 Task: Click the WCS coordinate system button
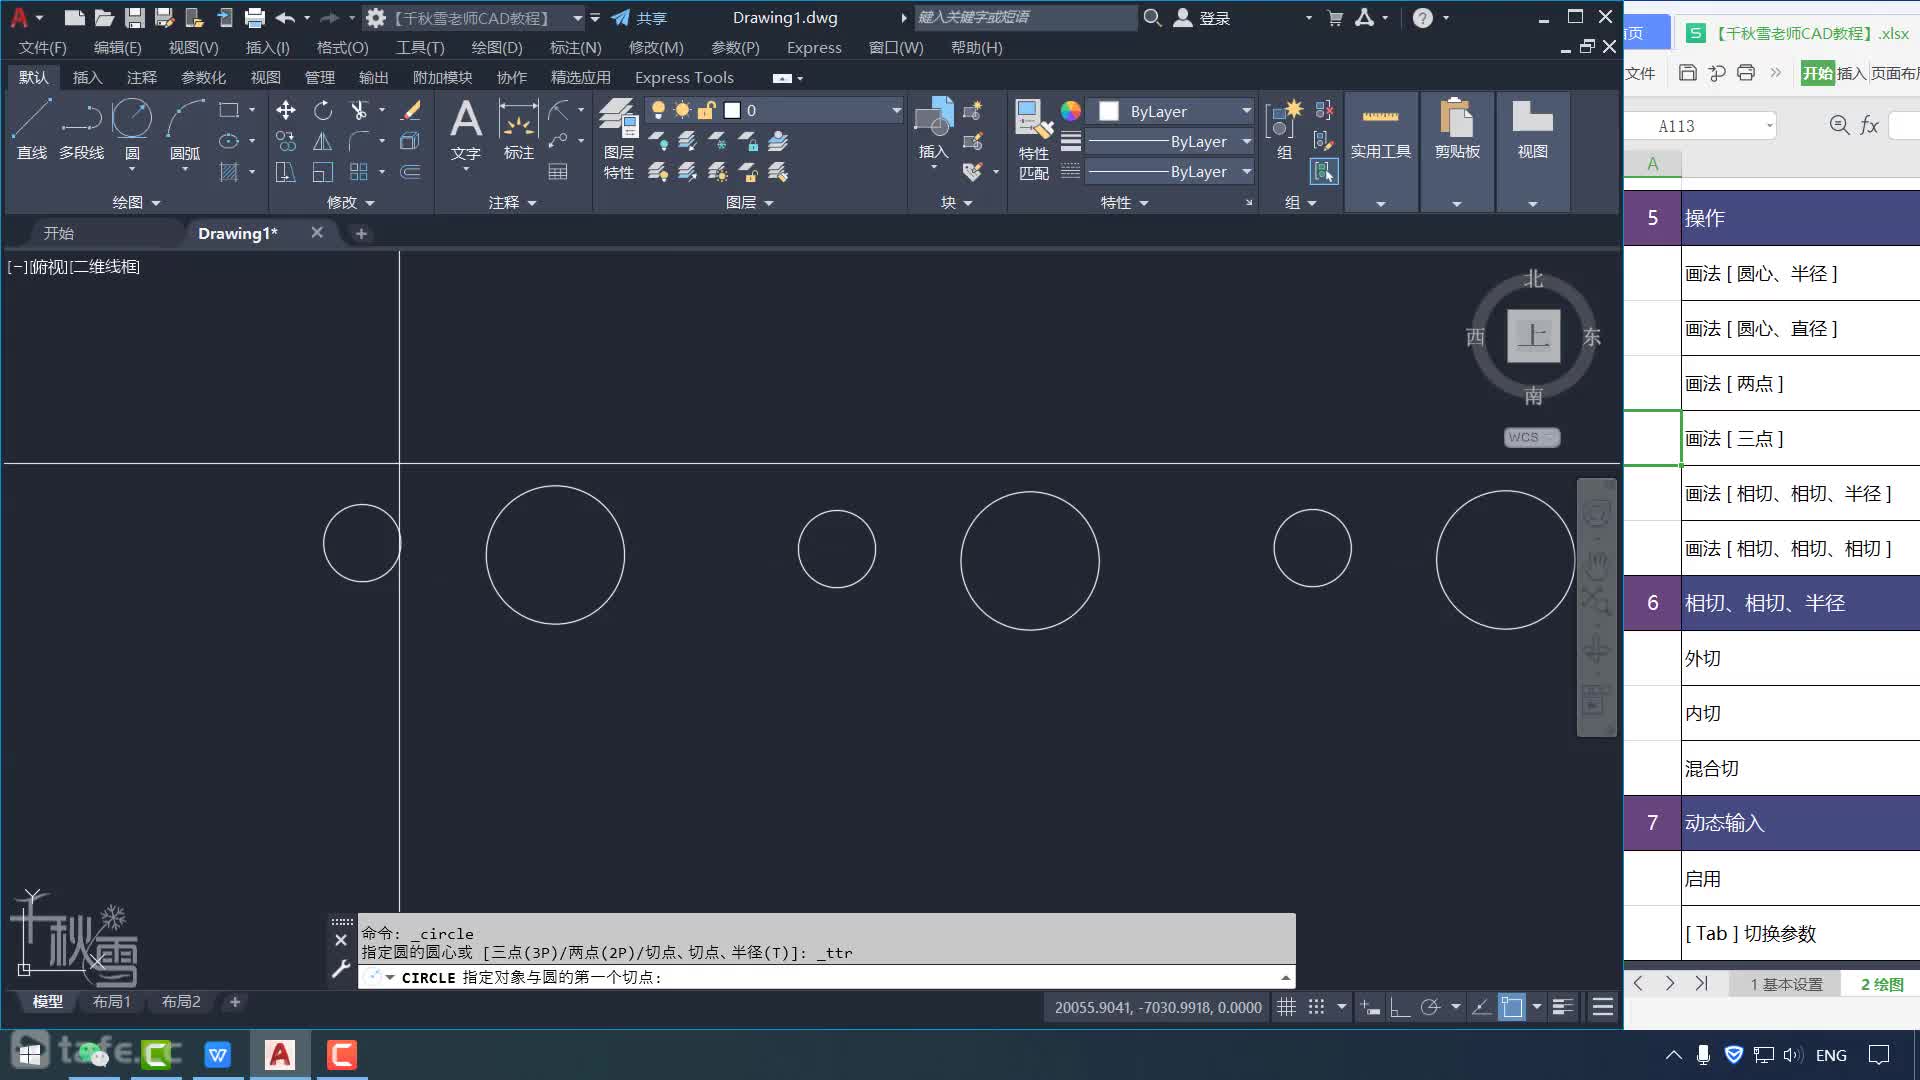coord(1531,437)
